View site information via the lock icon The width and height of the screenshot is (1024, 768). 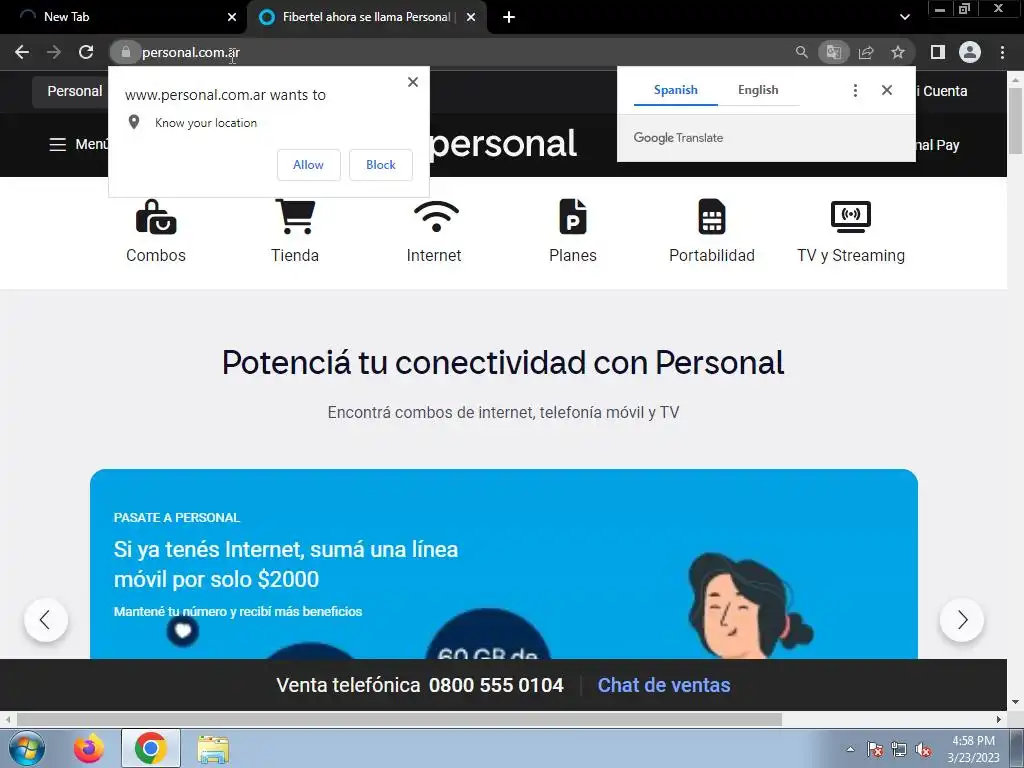[125, 52]
